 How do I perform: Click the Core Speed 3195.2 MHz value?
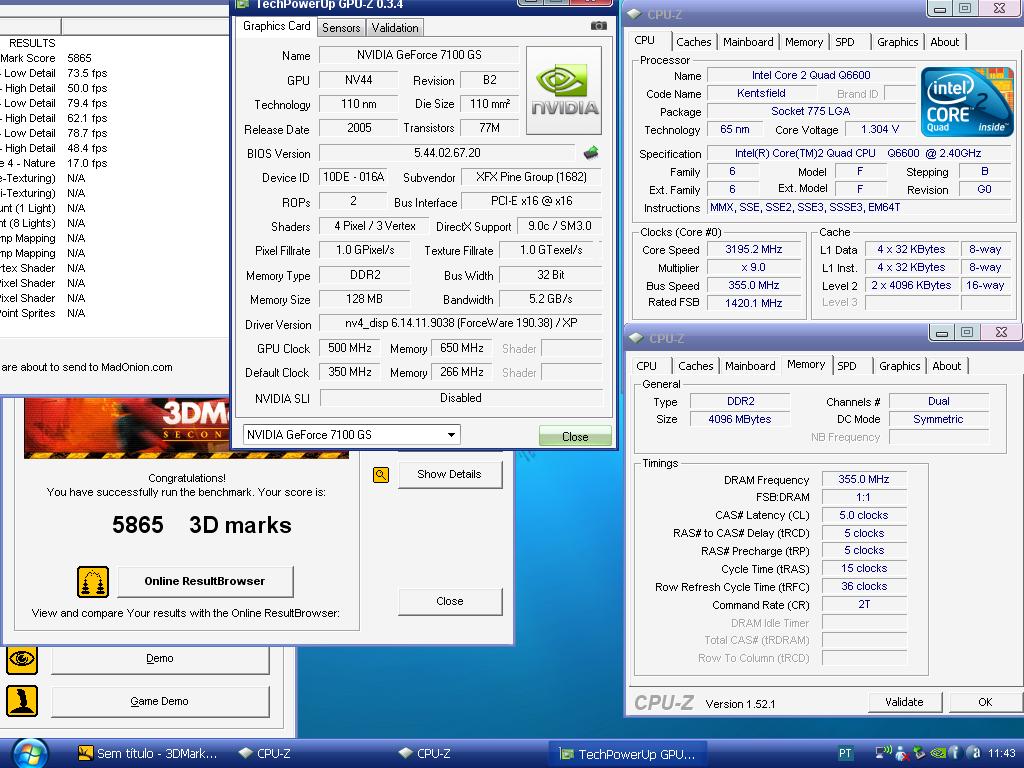click(x=754, y=249)
